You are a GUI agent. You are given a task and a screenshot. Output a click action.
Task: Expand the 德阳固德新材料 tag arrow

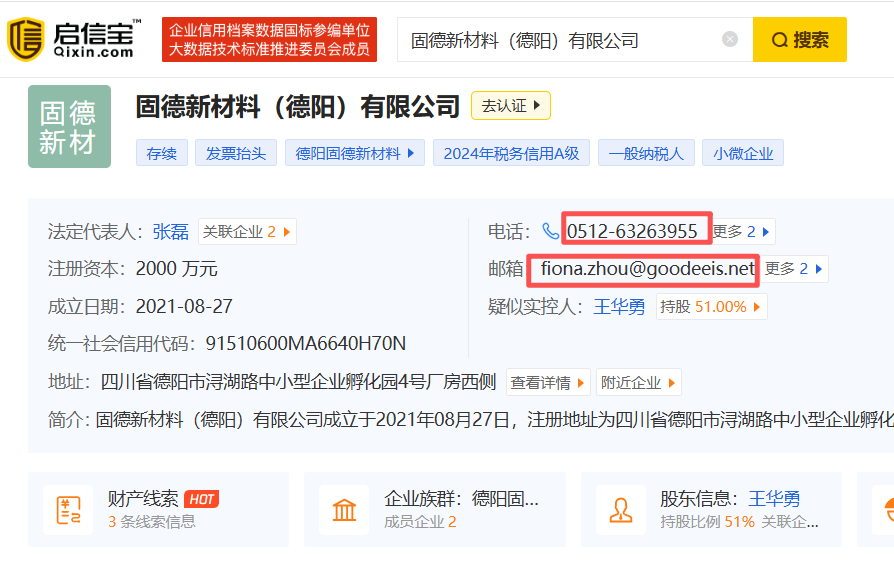(411, 153)
